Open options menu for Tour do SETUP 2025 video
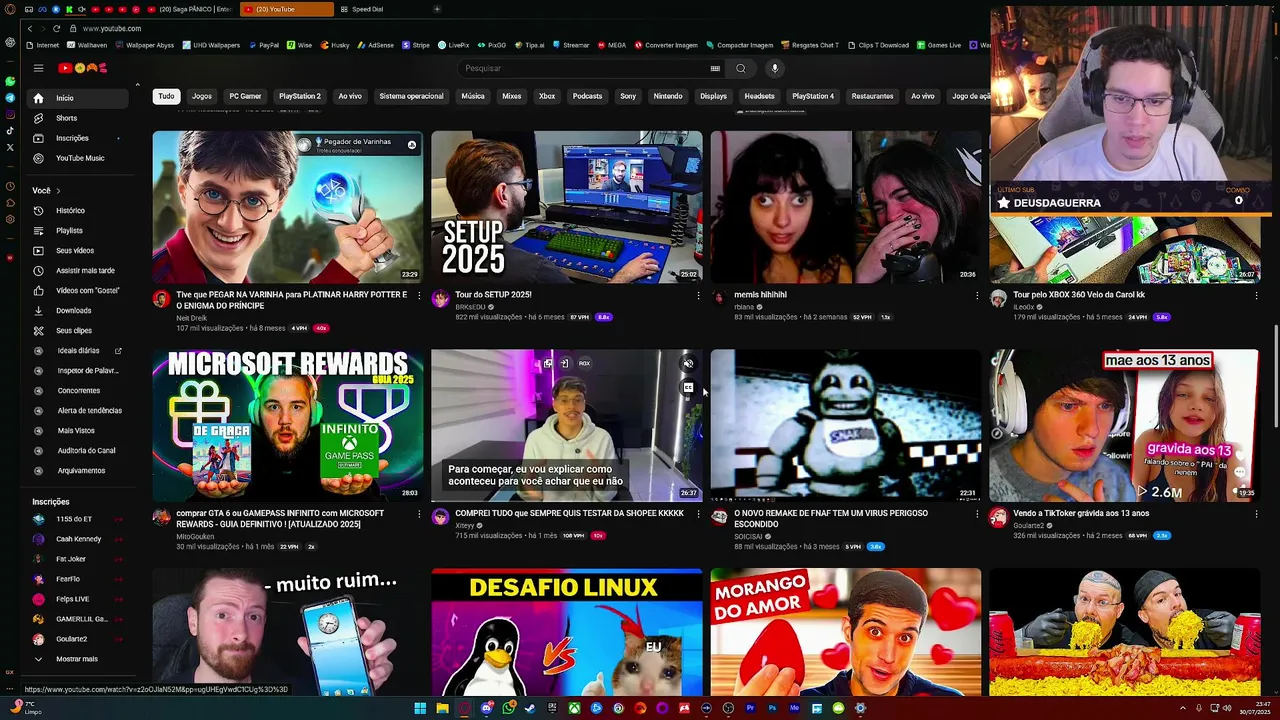The image size is (1280, 720). click(698, 296)
